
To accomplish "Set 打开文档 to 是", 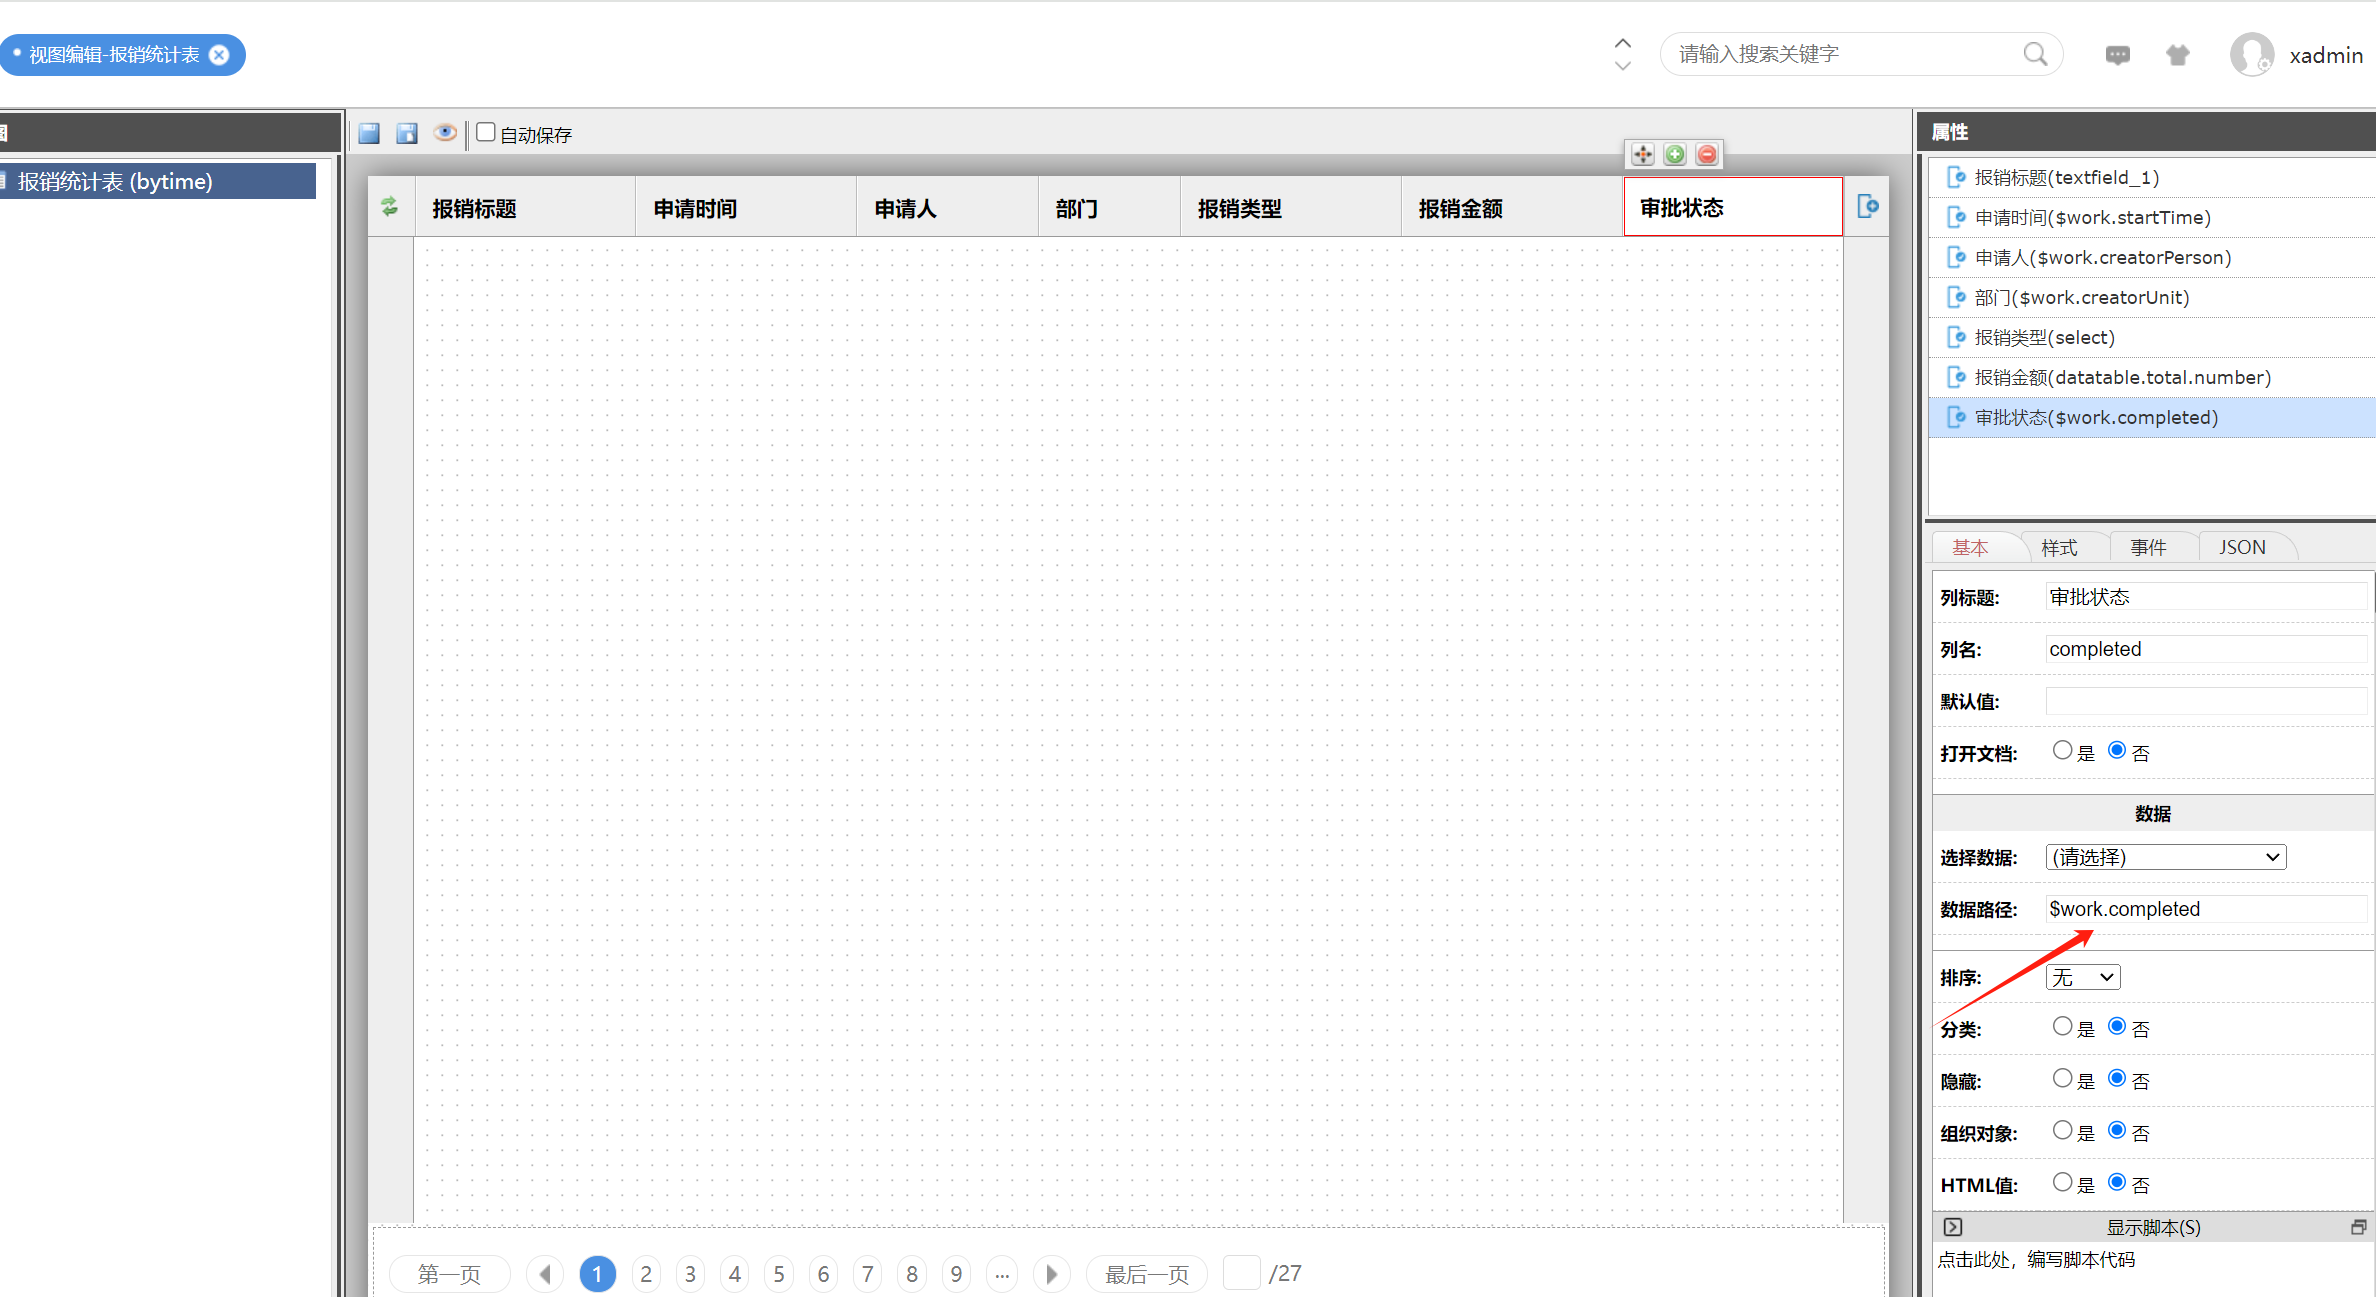I will 2062,750.
